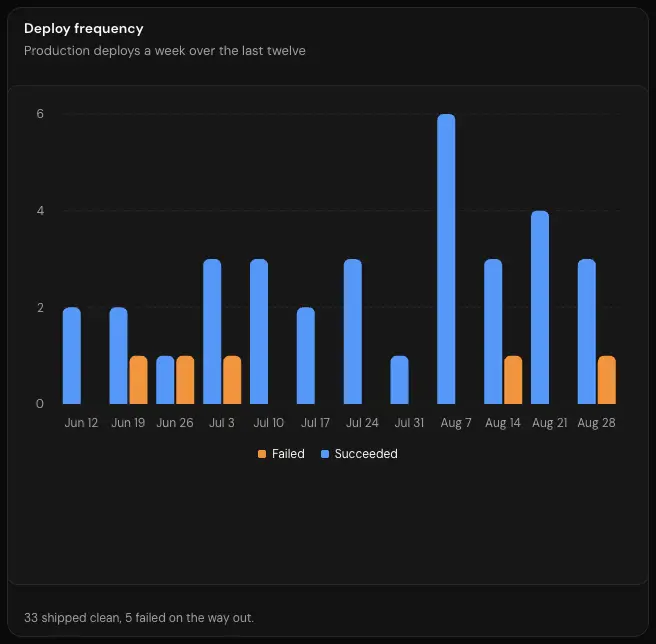Select the Aug 28 blue succeeded bar

tap(587, 331)
